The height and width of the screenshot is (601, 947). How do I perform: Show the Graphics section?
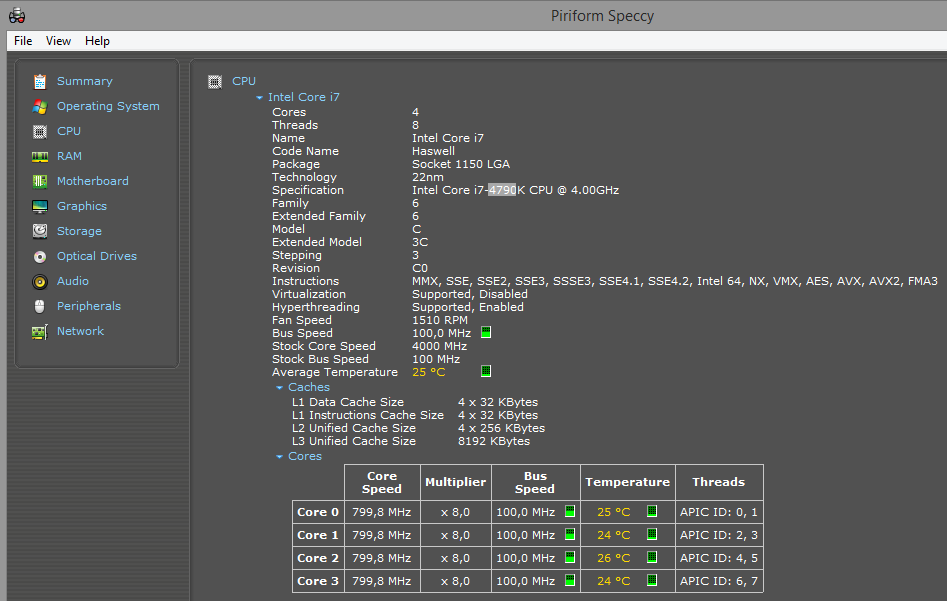82,206
